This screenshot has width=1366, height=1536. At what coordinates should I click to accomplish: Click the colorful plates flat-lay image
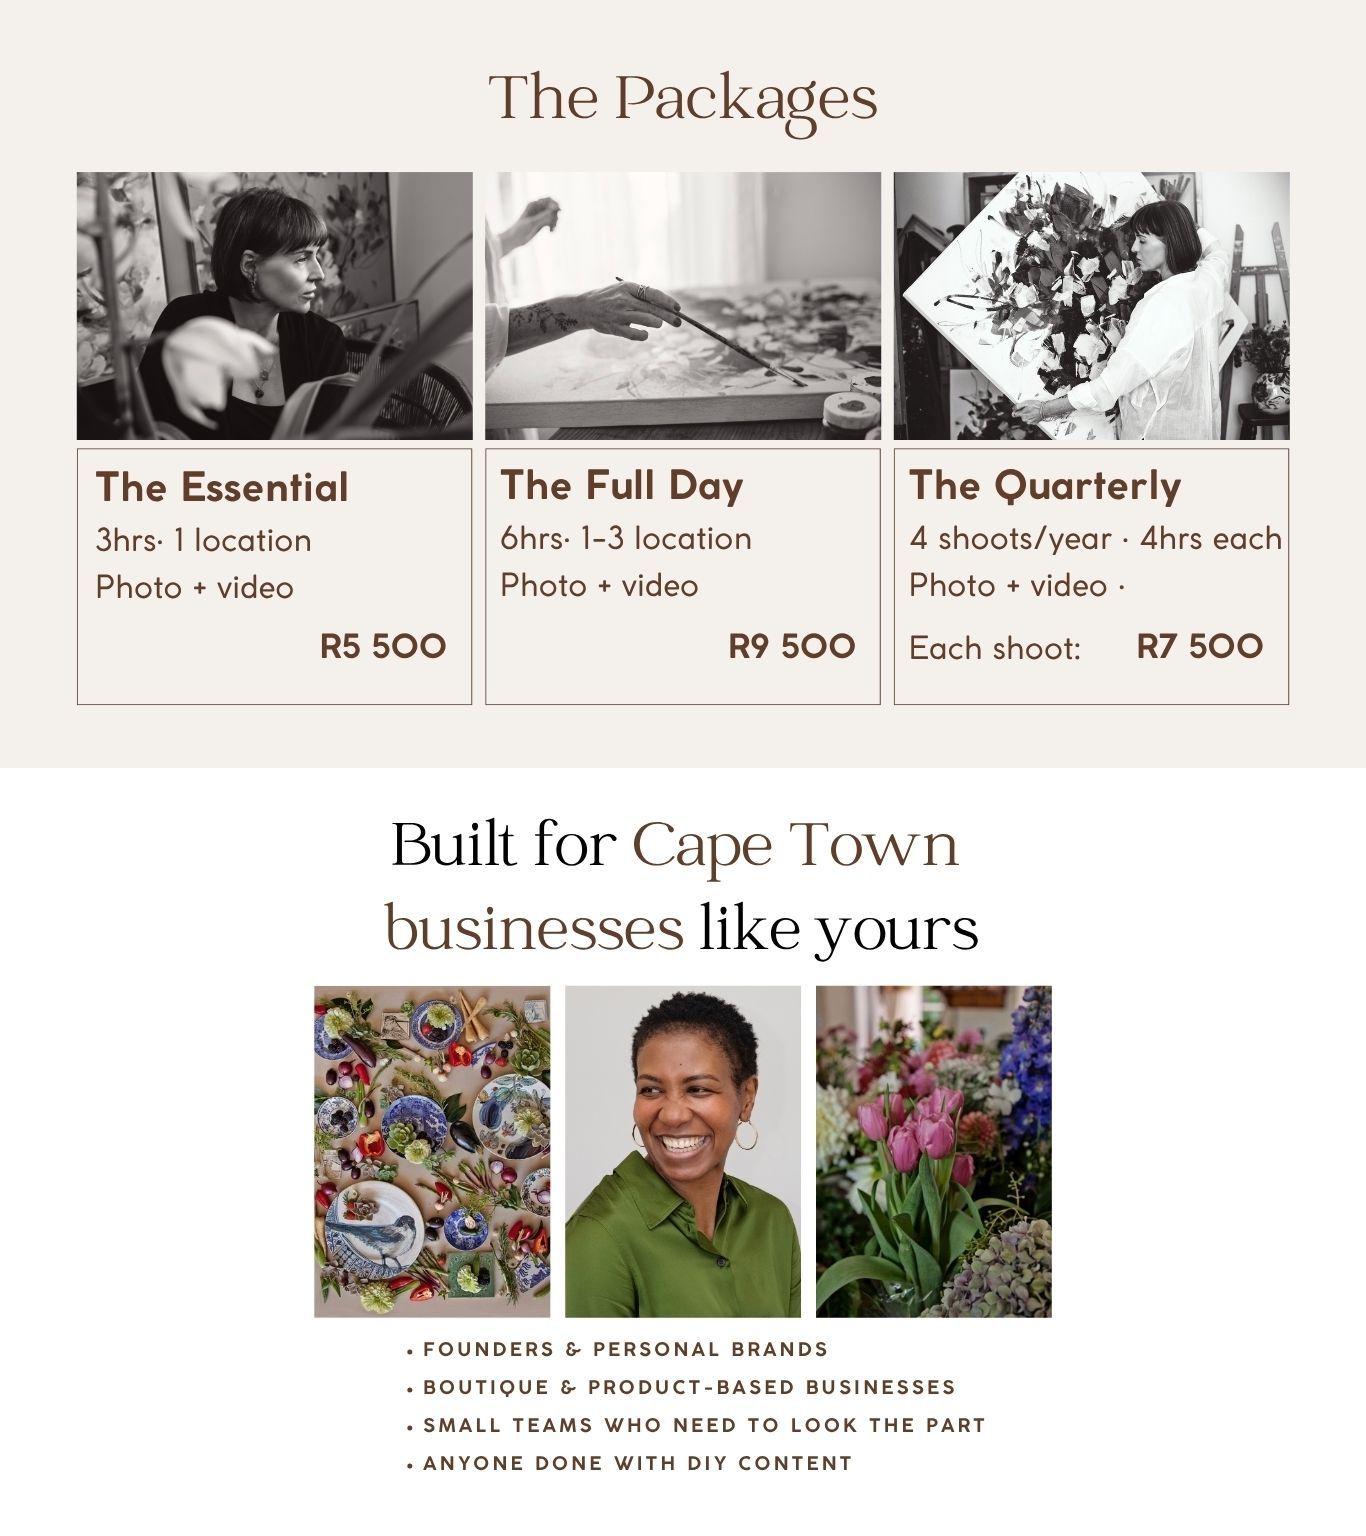point(432,1151)
